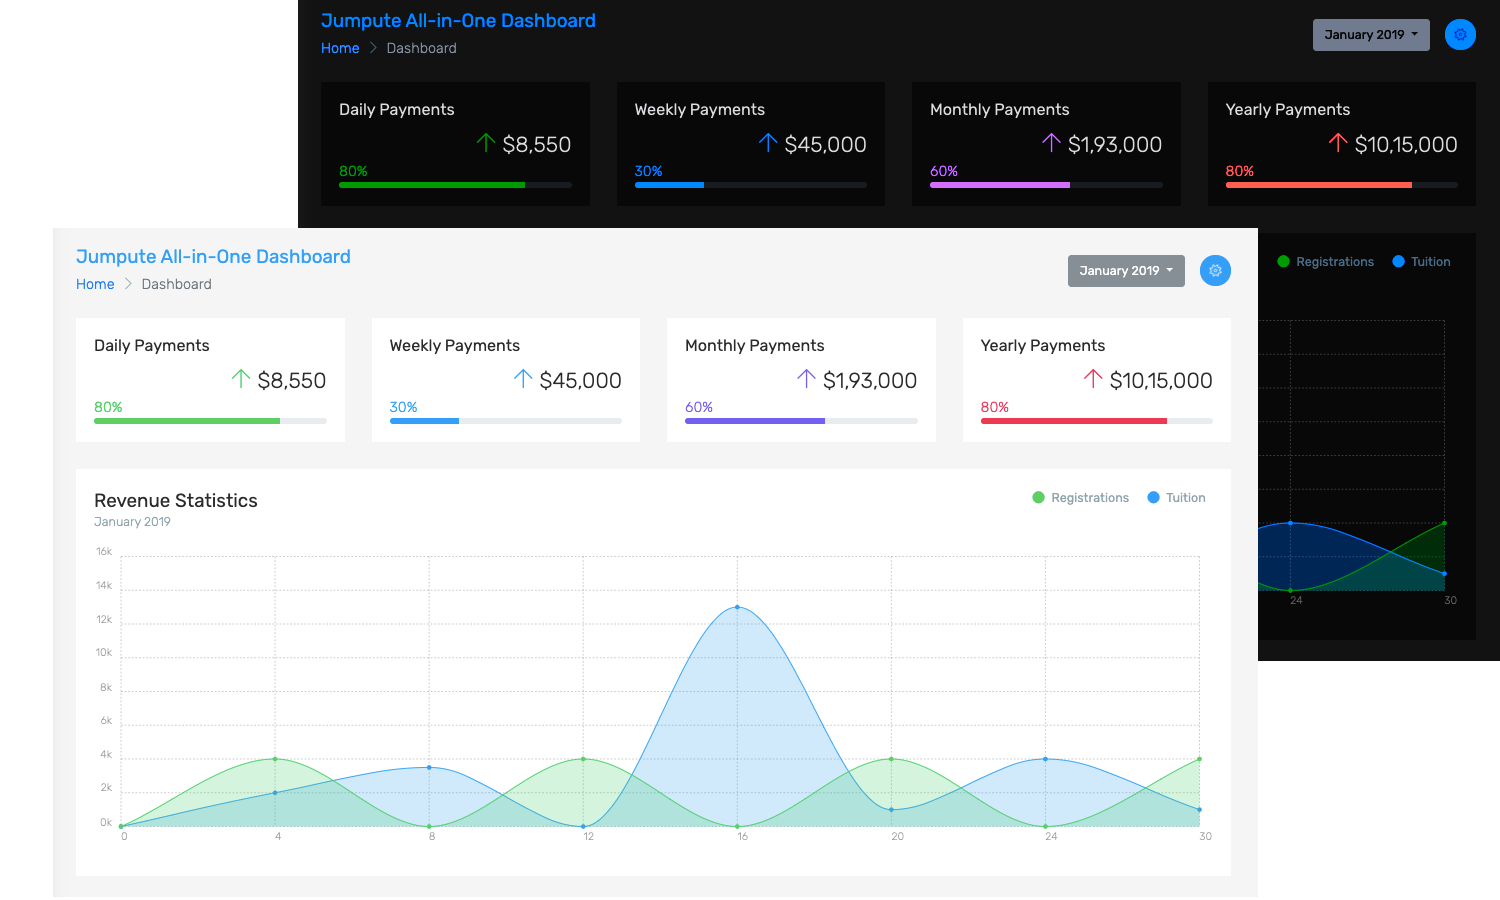
Task: Click Revenue Statistics heading
Action: [176, 500]
